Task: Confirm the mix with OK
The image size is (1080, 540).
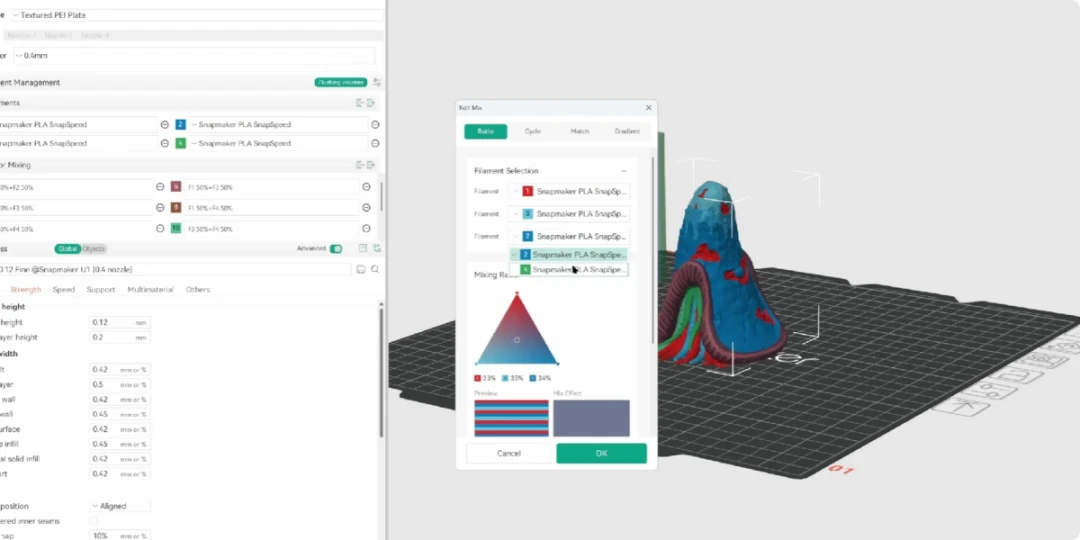Action: (601, 453)
